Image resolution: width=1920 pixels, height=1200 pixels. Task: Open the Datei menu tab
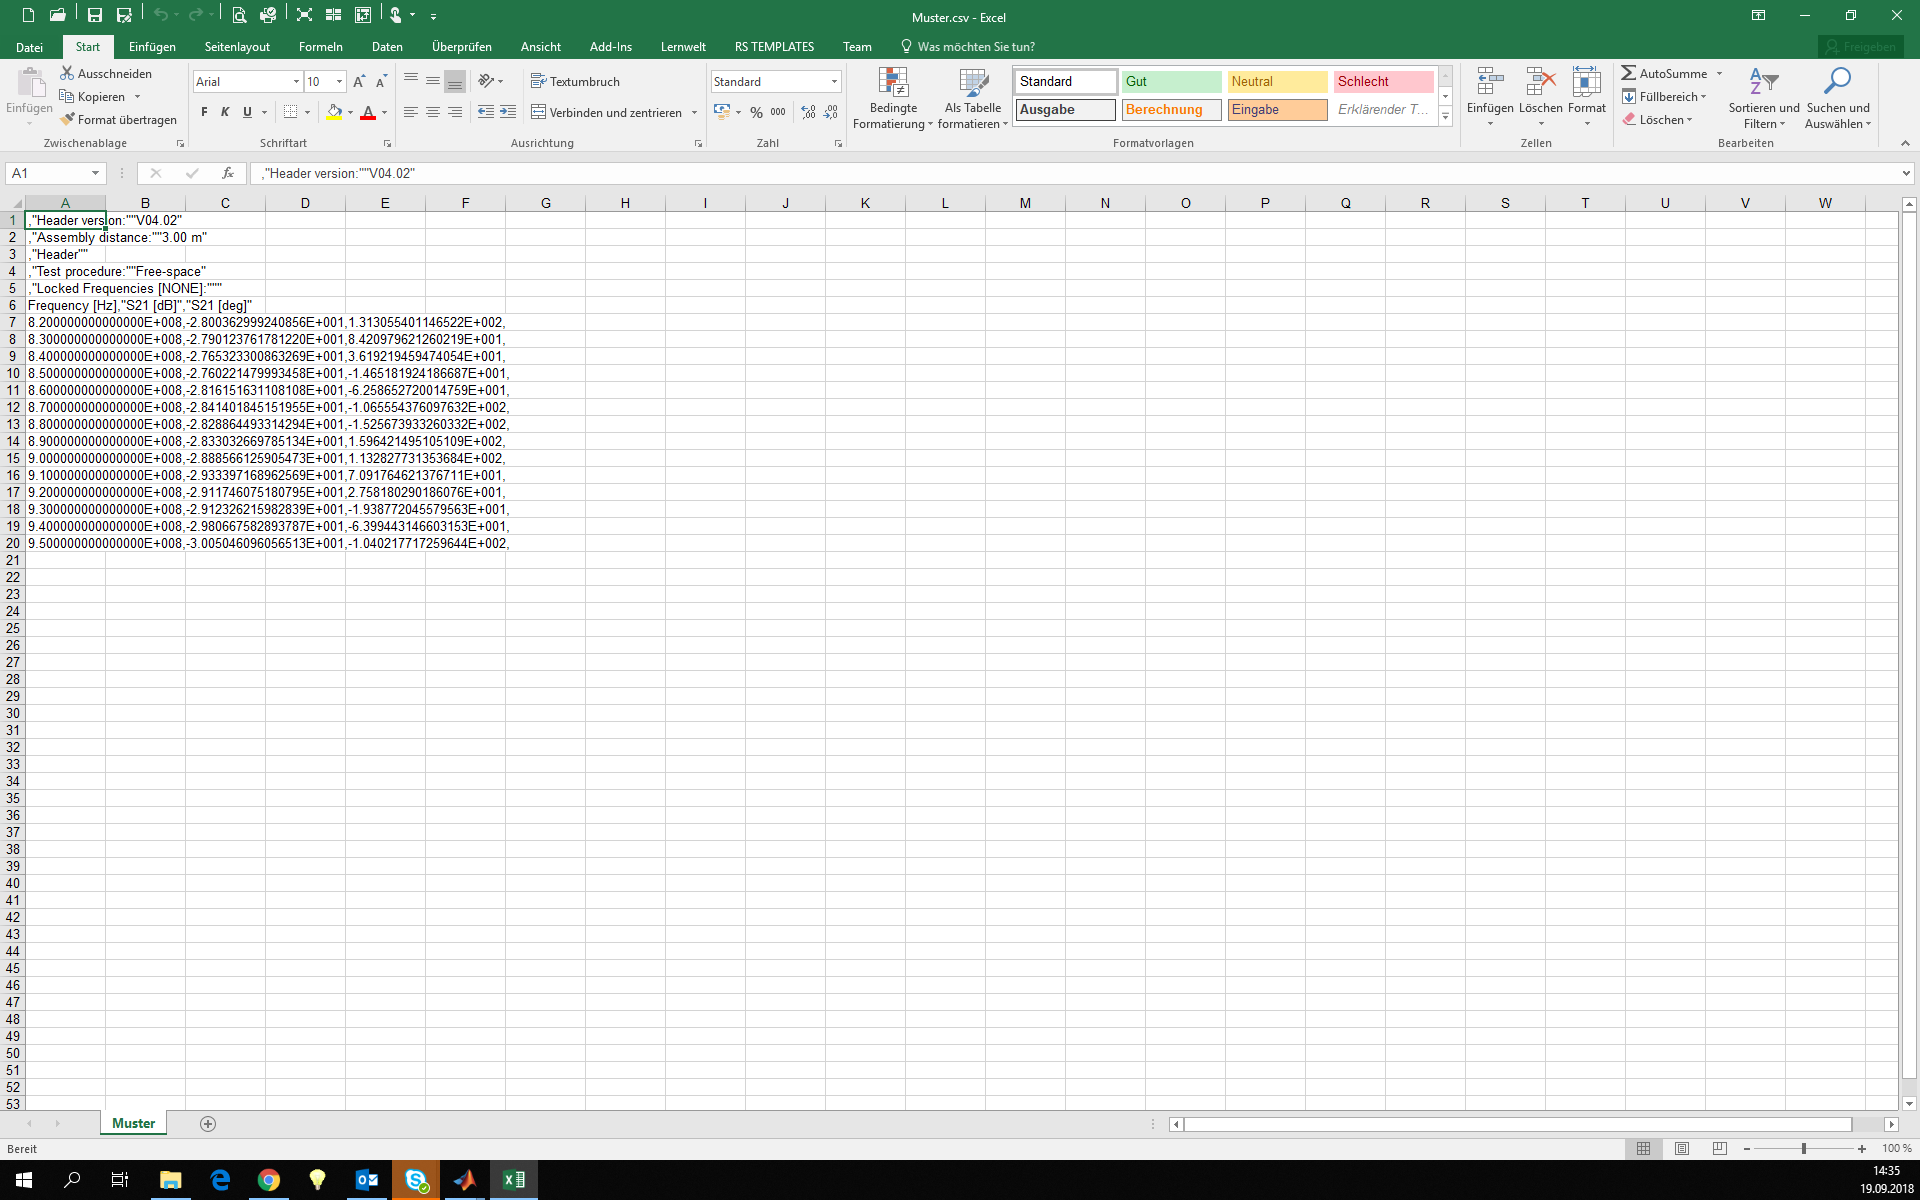(x=29, y=47)
